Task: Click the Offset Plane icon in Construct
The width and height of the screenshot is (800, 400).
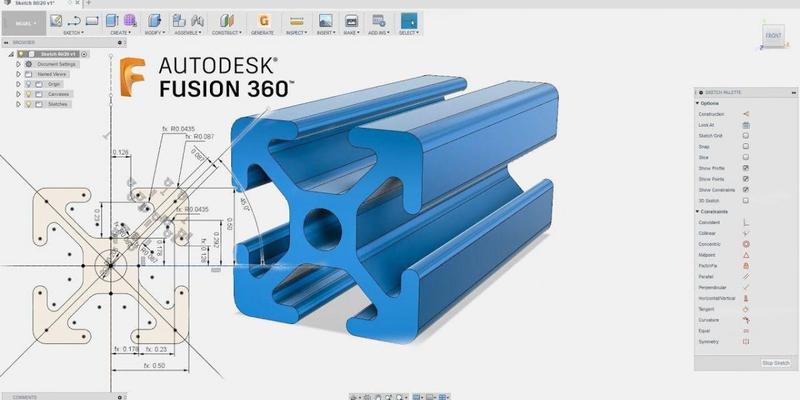Action: [227, 21]
